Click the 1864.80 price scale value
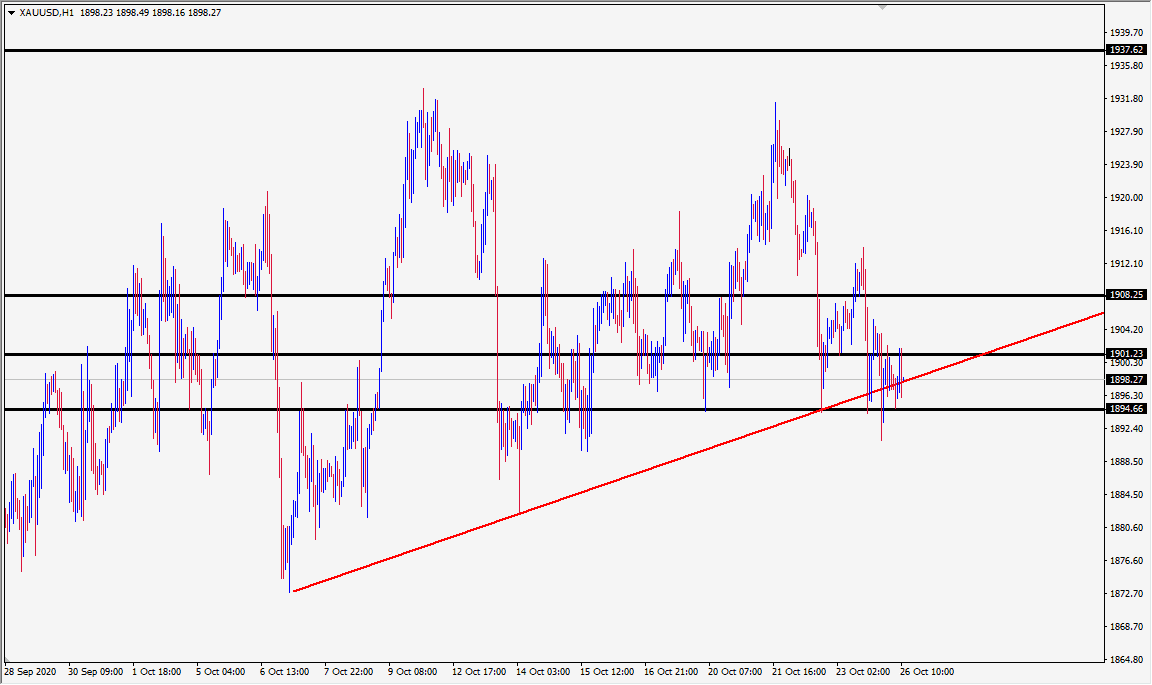This screenshot has height=685, width=1152. click(1126, 660)
